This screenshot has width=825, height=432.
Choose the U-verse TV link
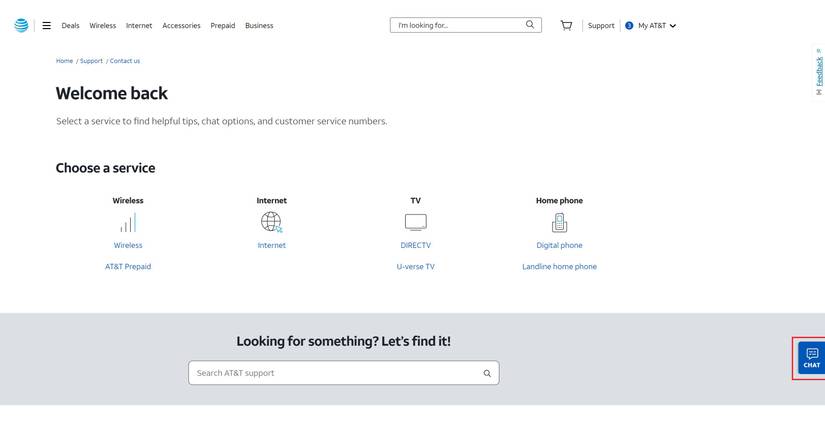416,267
